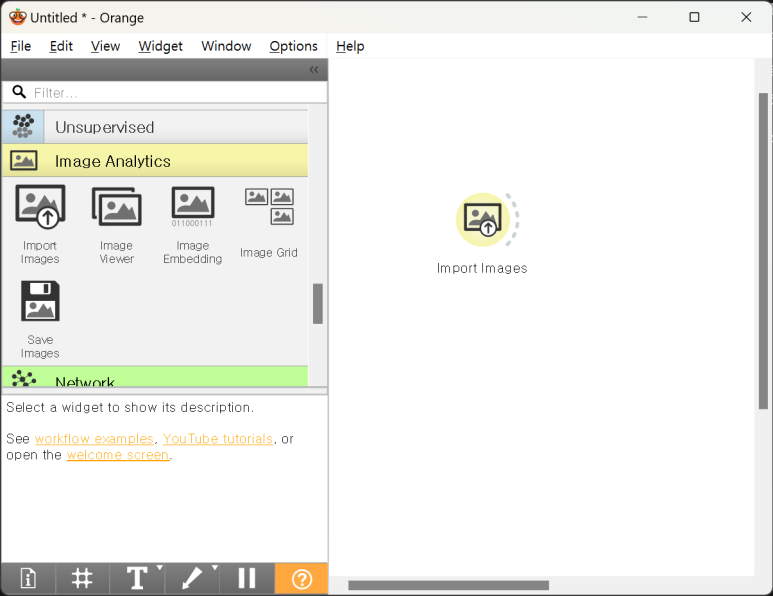
Task: Open the Edit menu
Action: coord(61,46)
